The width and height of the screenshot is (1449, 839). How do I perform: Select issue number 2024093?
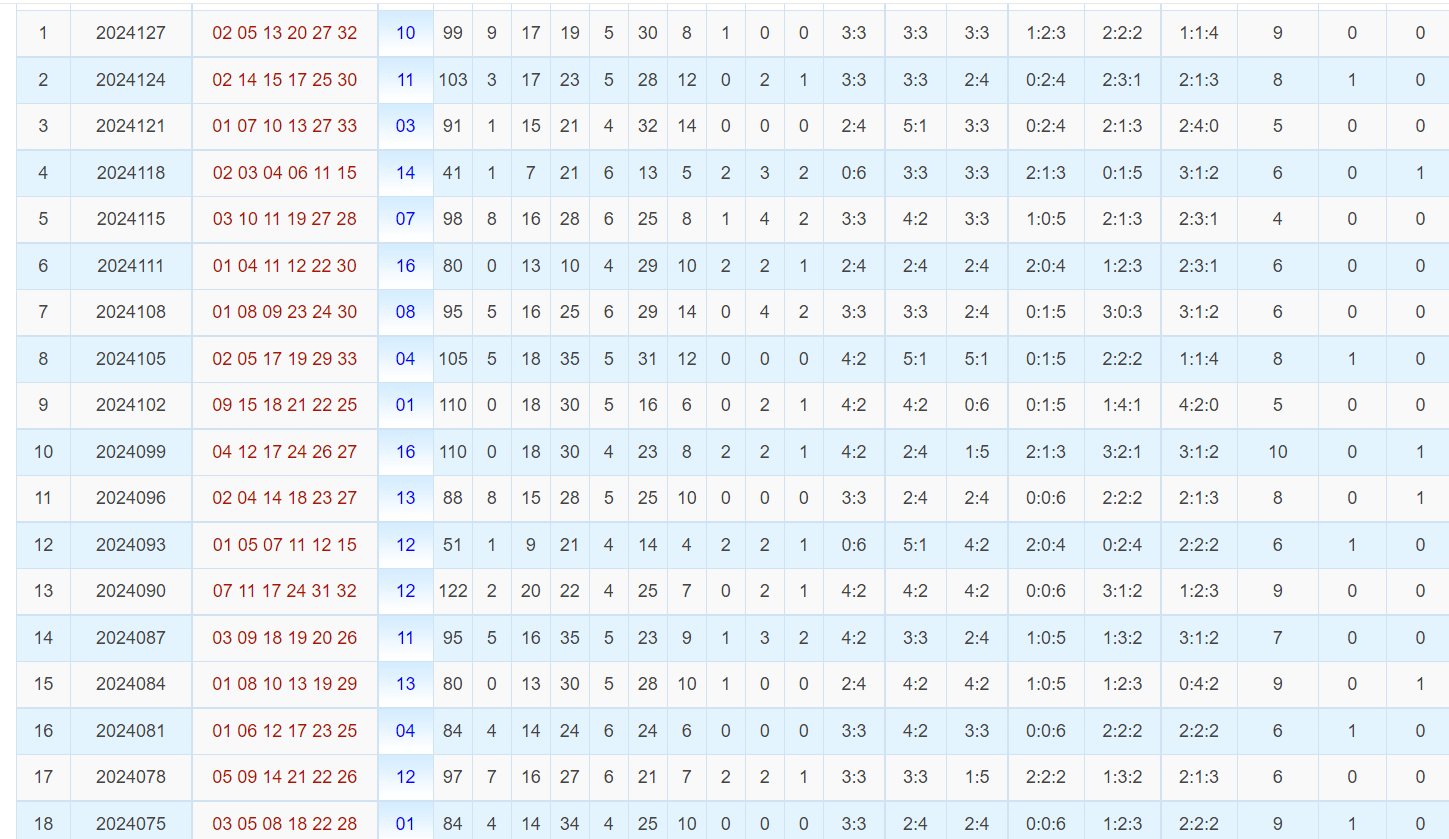(131, 545)
